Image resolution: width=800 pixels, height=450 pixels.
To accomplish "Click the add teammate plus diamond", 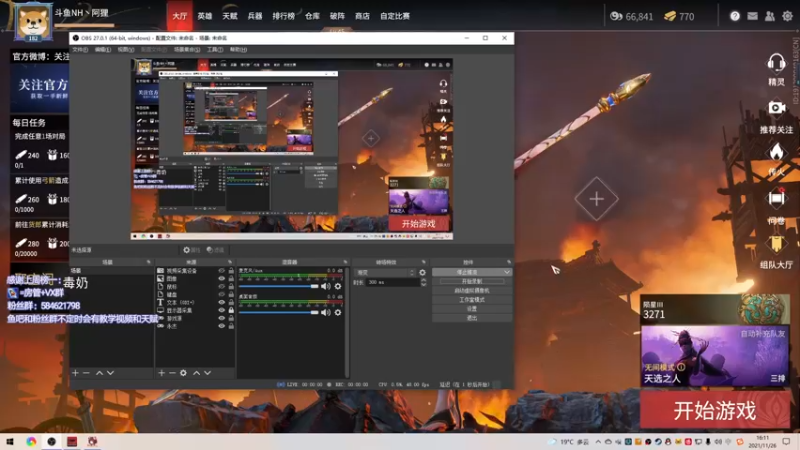I will [596, 199].
